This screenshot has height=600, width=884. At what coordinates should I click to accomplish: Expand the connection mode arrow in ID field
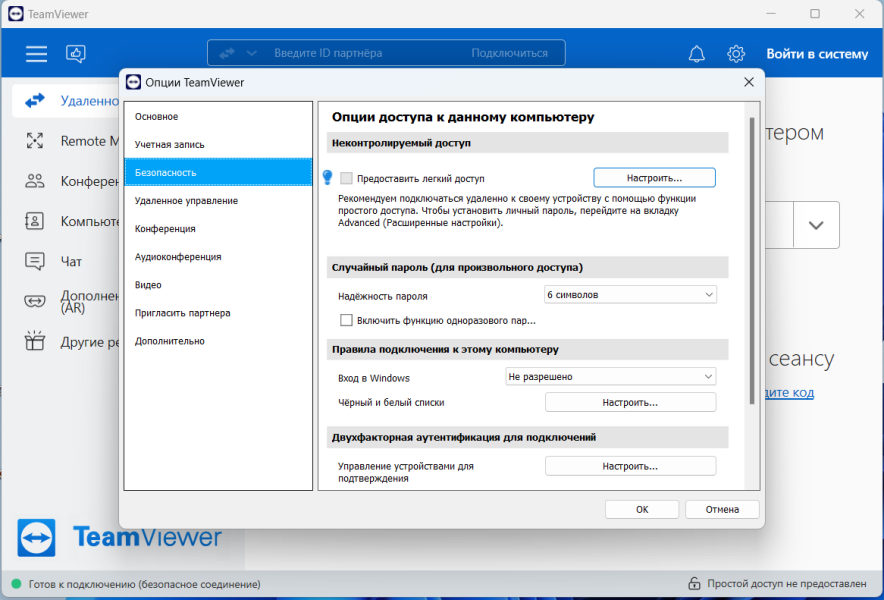(251, 53)
